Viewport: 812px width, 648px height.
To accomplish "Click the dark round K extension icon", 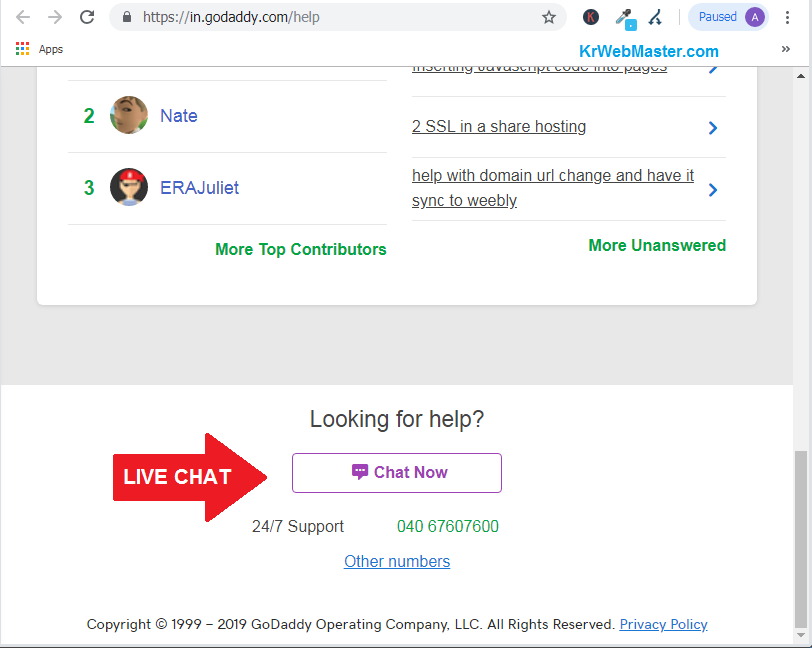I will click(x=591, y=17).
